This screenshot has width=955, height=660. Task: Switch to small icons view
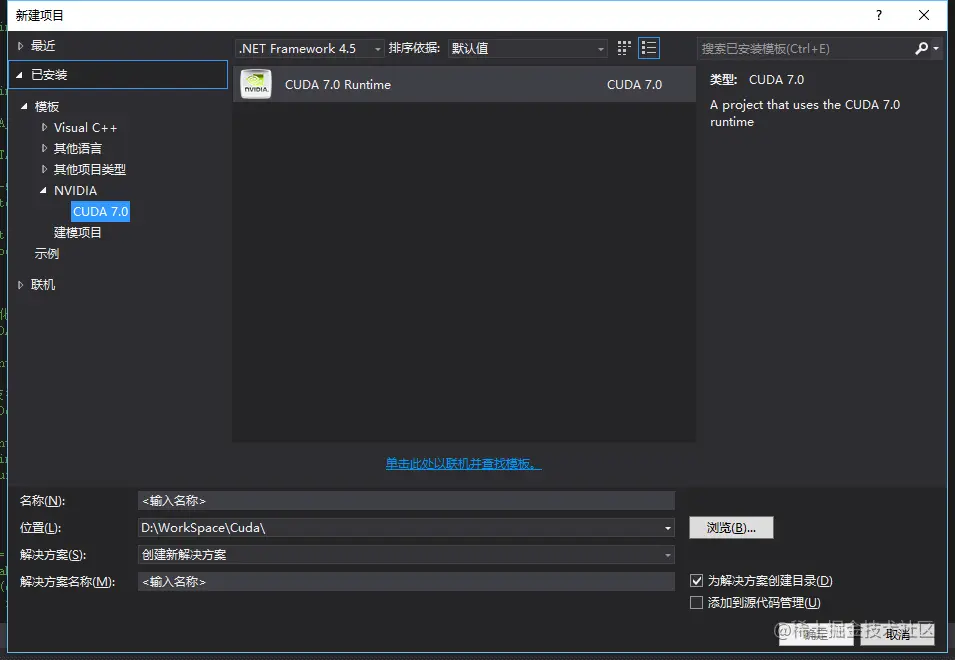coord(624,48)
